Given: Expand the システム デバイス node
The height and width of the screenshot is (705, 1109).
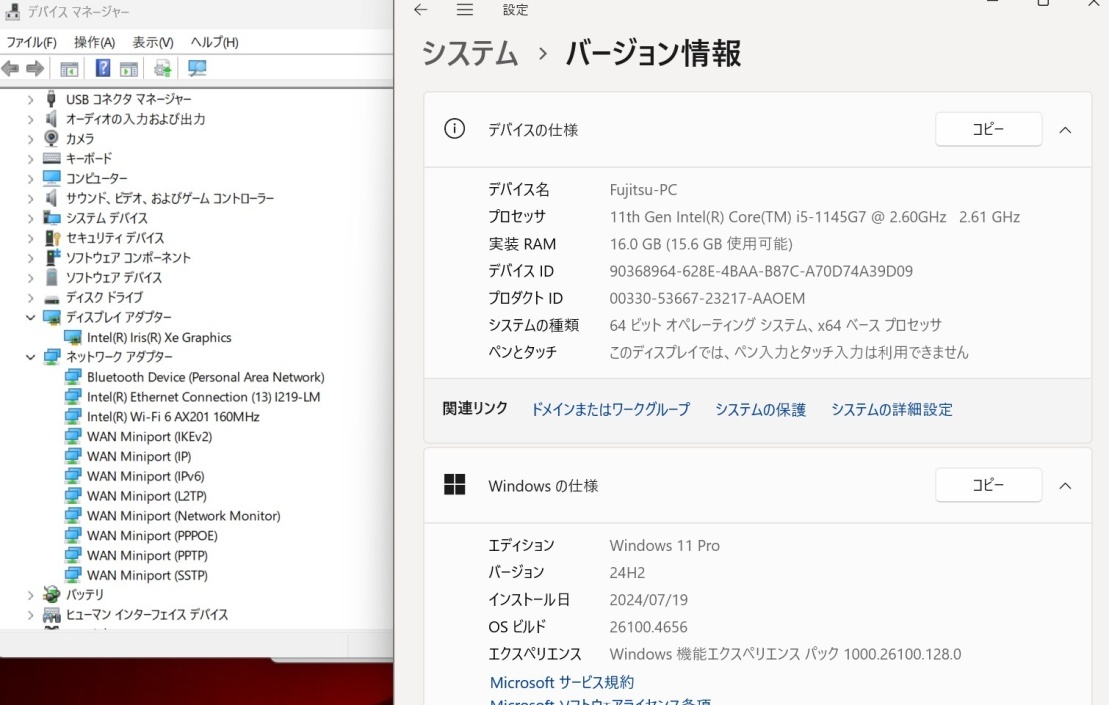Looking at the screenshot, I should click(x=30, y=218).
